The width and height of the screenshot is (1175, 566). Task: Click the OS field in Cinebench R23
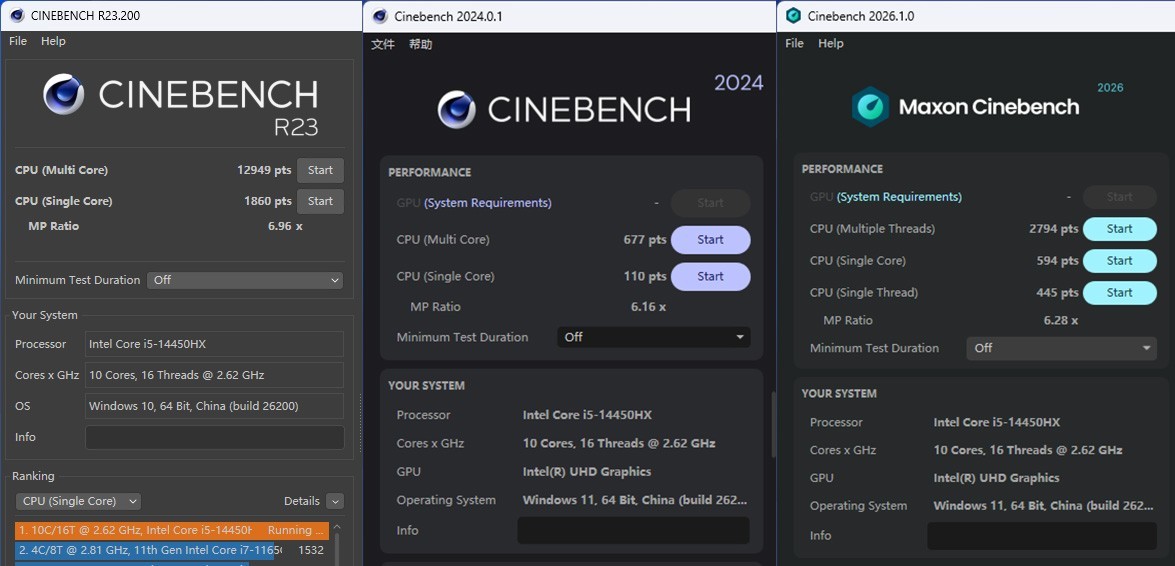(x=214, y=406)
